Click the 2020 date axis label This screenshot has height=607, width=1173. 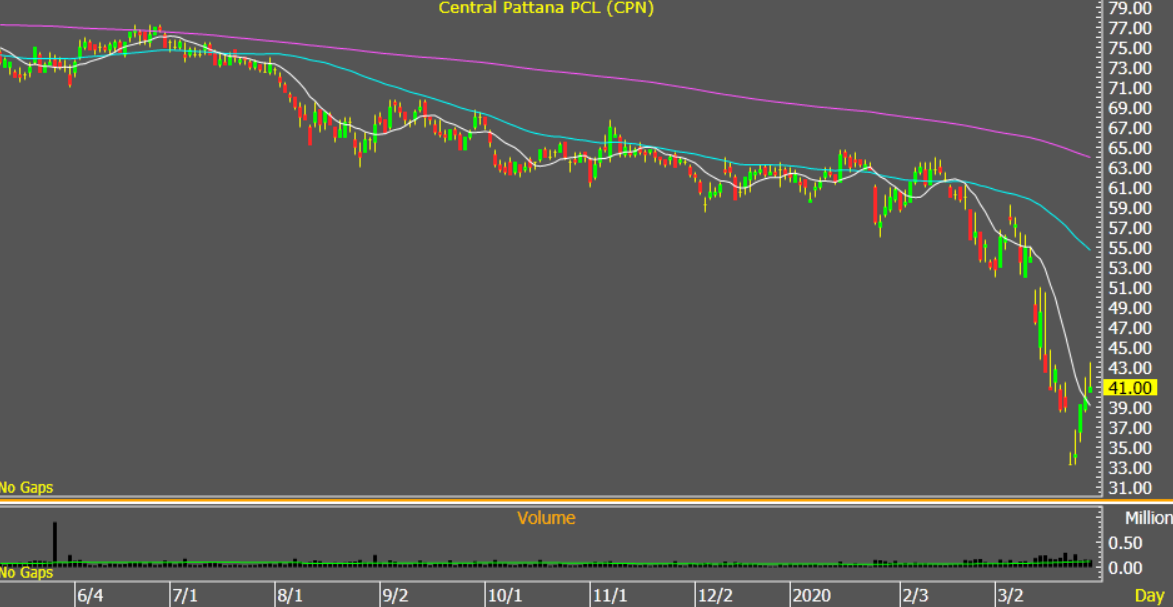[812, 596]
